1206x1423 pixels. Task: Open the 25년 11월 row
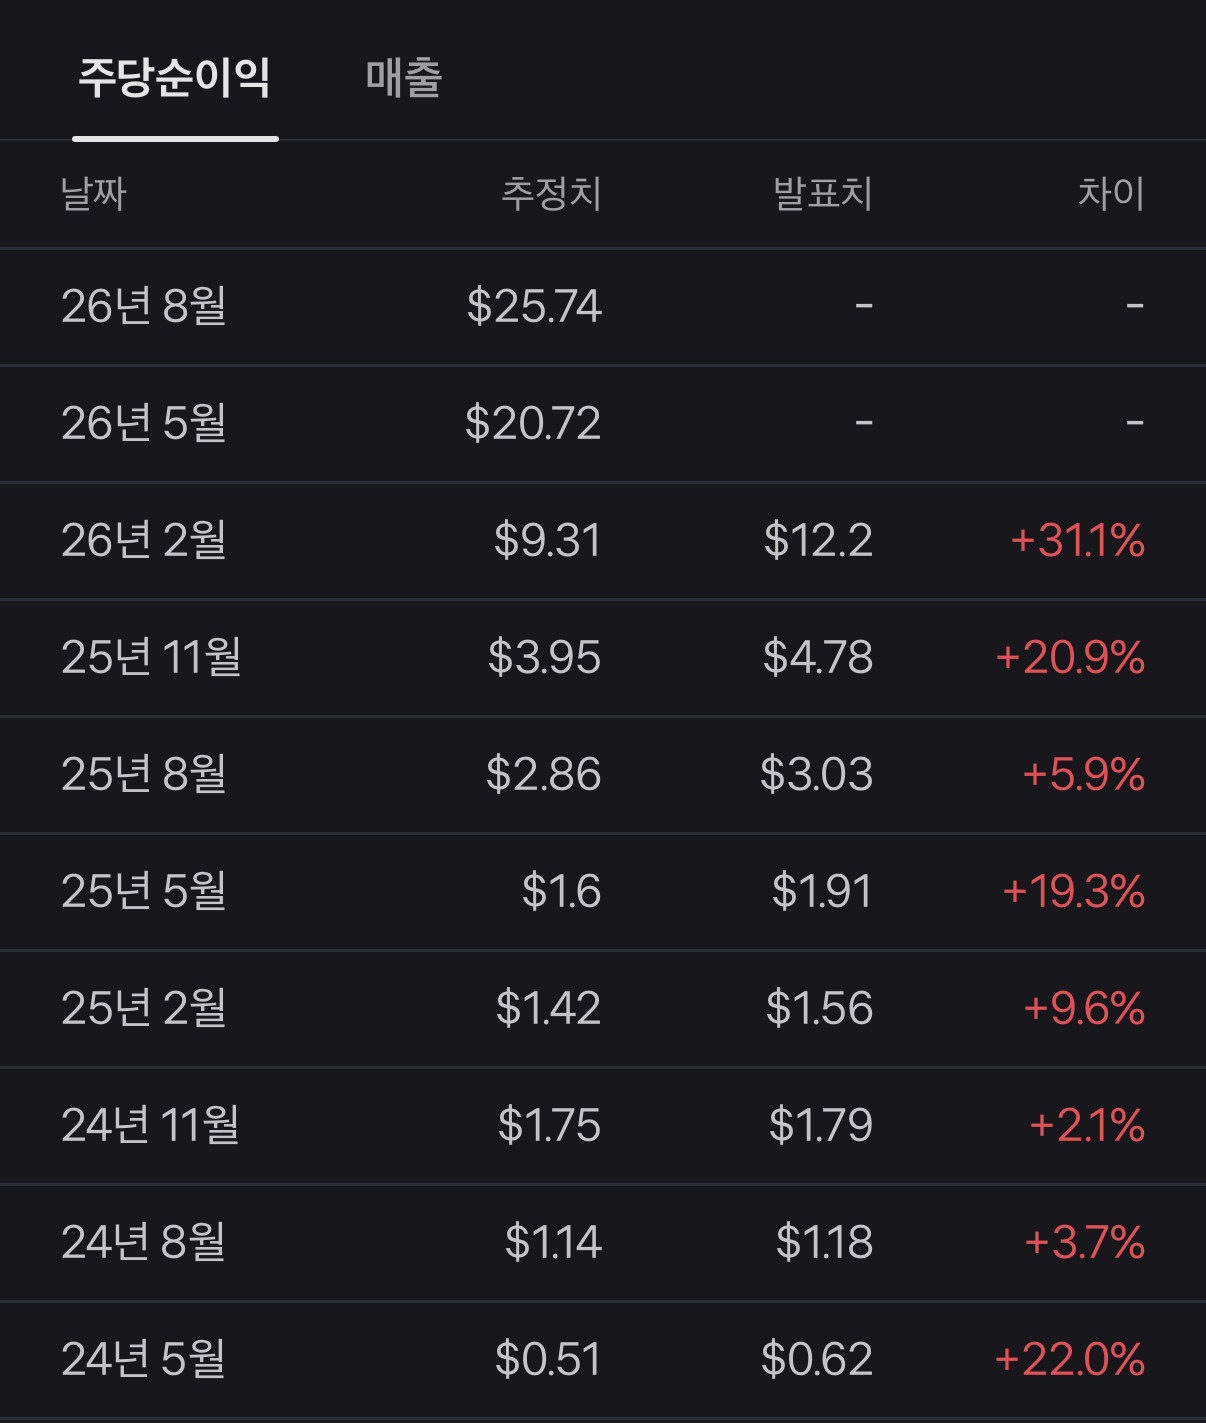603,657
